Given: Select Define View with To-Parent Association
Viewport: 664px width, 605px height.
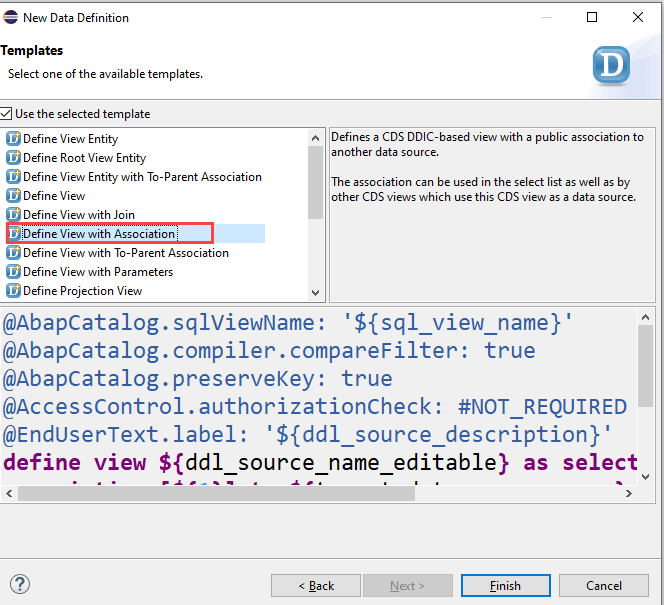Looking at the screenshot, I should 125,253.
